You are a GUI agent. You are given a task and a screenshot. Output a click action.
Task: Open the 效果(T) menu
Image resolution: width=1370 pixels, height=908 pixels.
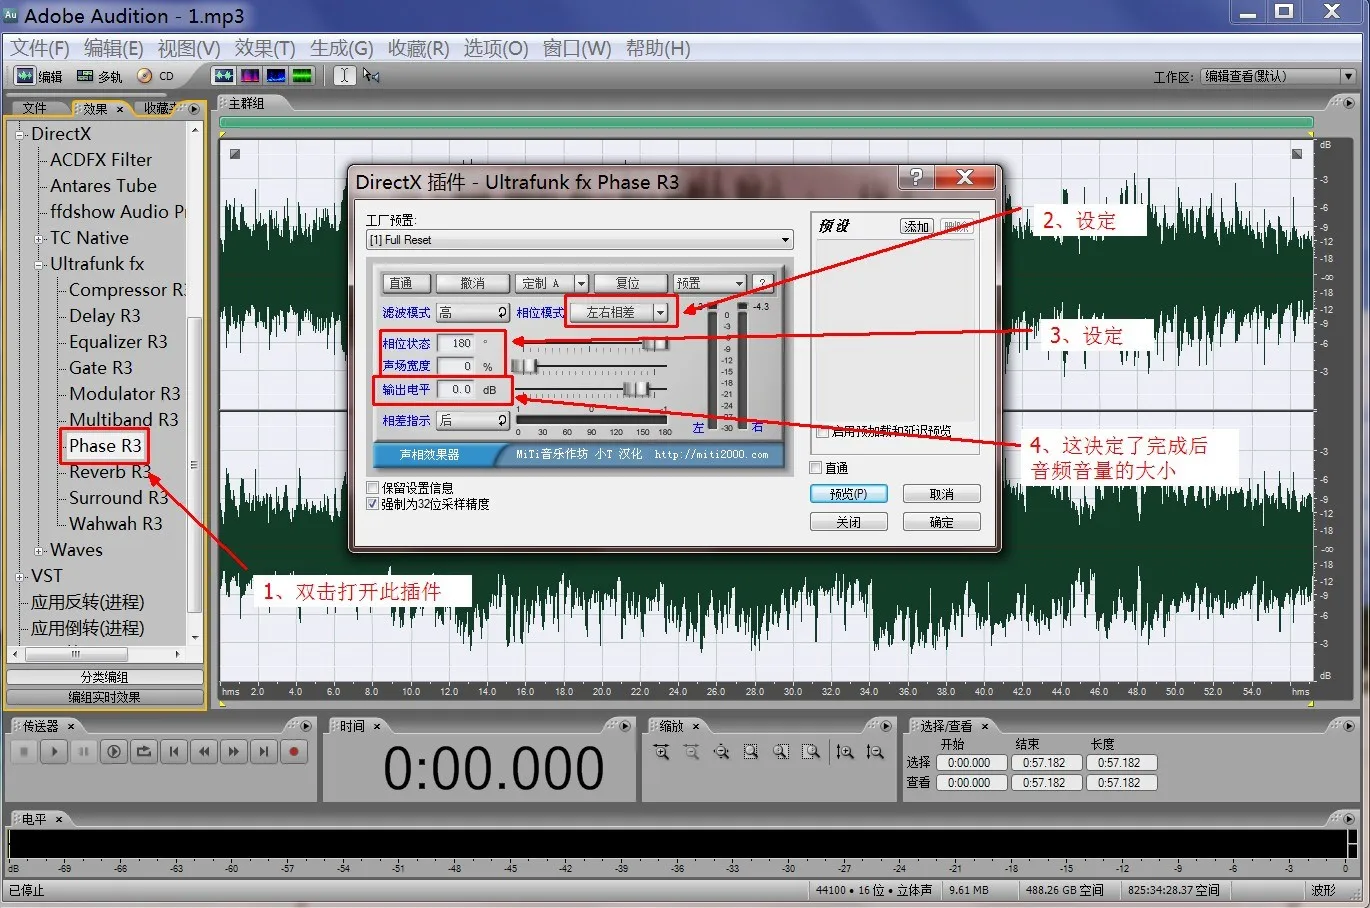pyautogui.click(x=265, y=48)
